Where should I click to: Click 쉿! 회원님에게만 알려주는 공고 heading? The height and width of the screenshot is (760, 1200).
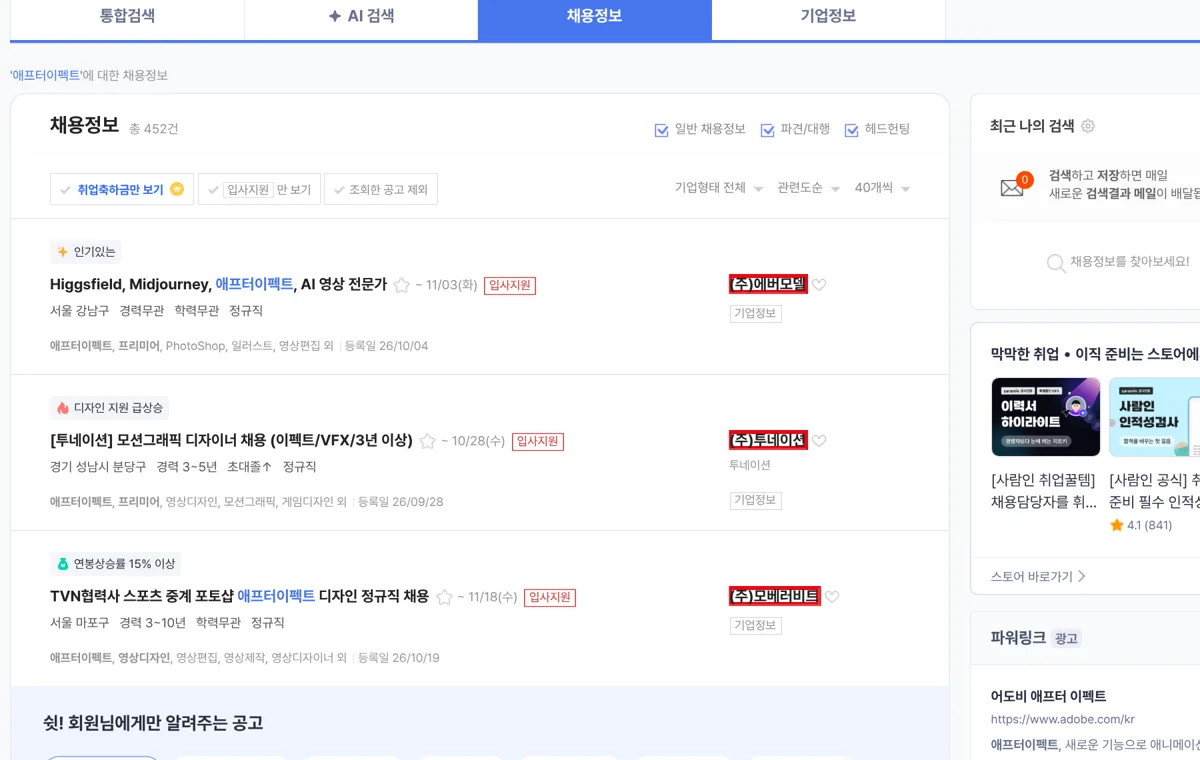coord(153,723)
